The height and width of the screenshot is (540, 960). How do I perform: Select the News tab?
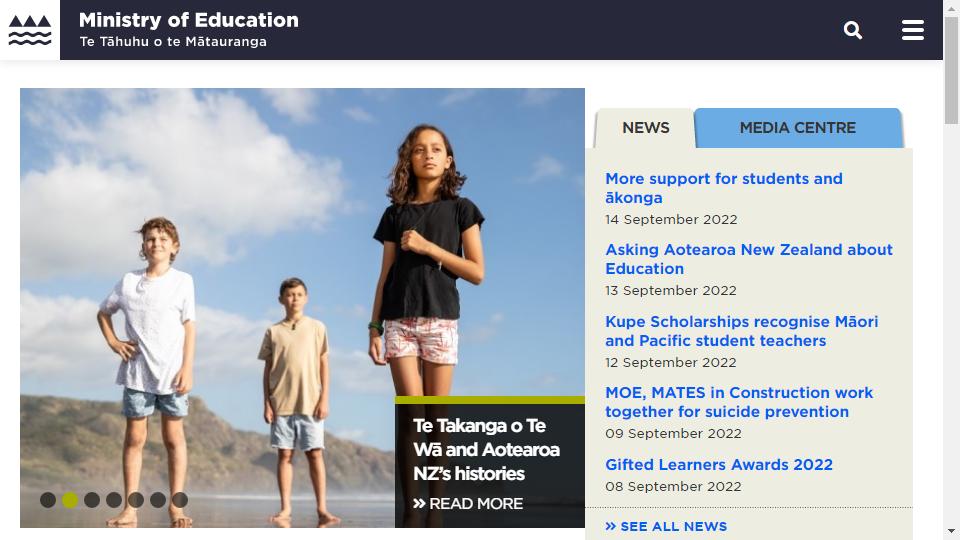[645, 128]
